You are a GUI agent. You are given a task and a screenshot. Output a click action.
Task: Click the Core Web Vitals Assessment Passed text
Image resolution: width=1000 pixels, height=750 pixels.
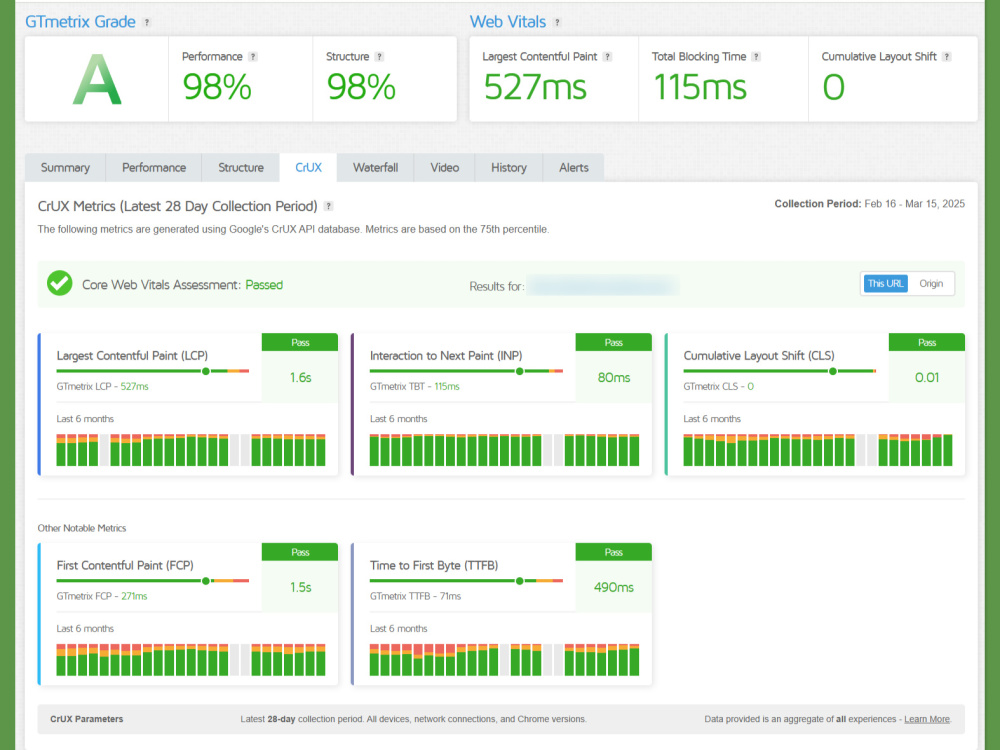tap(182, 285)
